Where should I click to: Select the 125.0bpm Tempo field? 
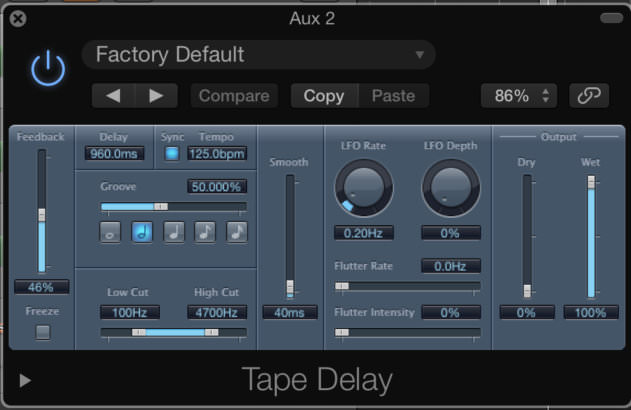click(x=217, y=154)
